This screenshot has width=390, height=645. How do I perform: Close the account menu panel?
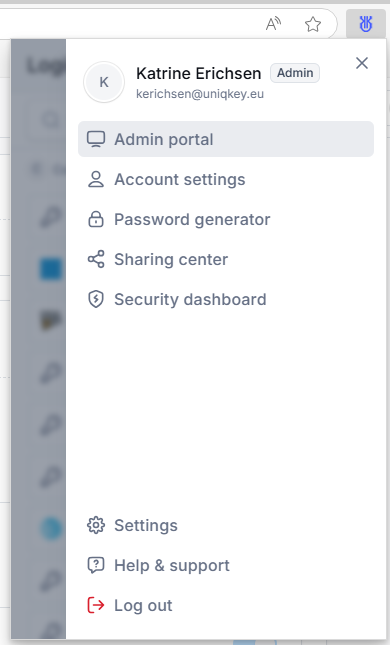tap(362, 63)
